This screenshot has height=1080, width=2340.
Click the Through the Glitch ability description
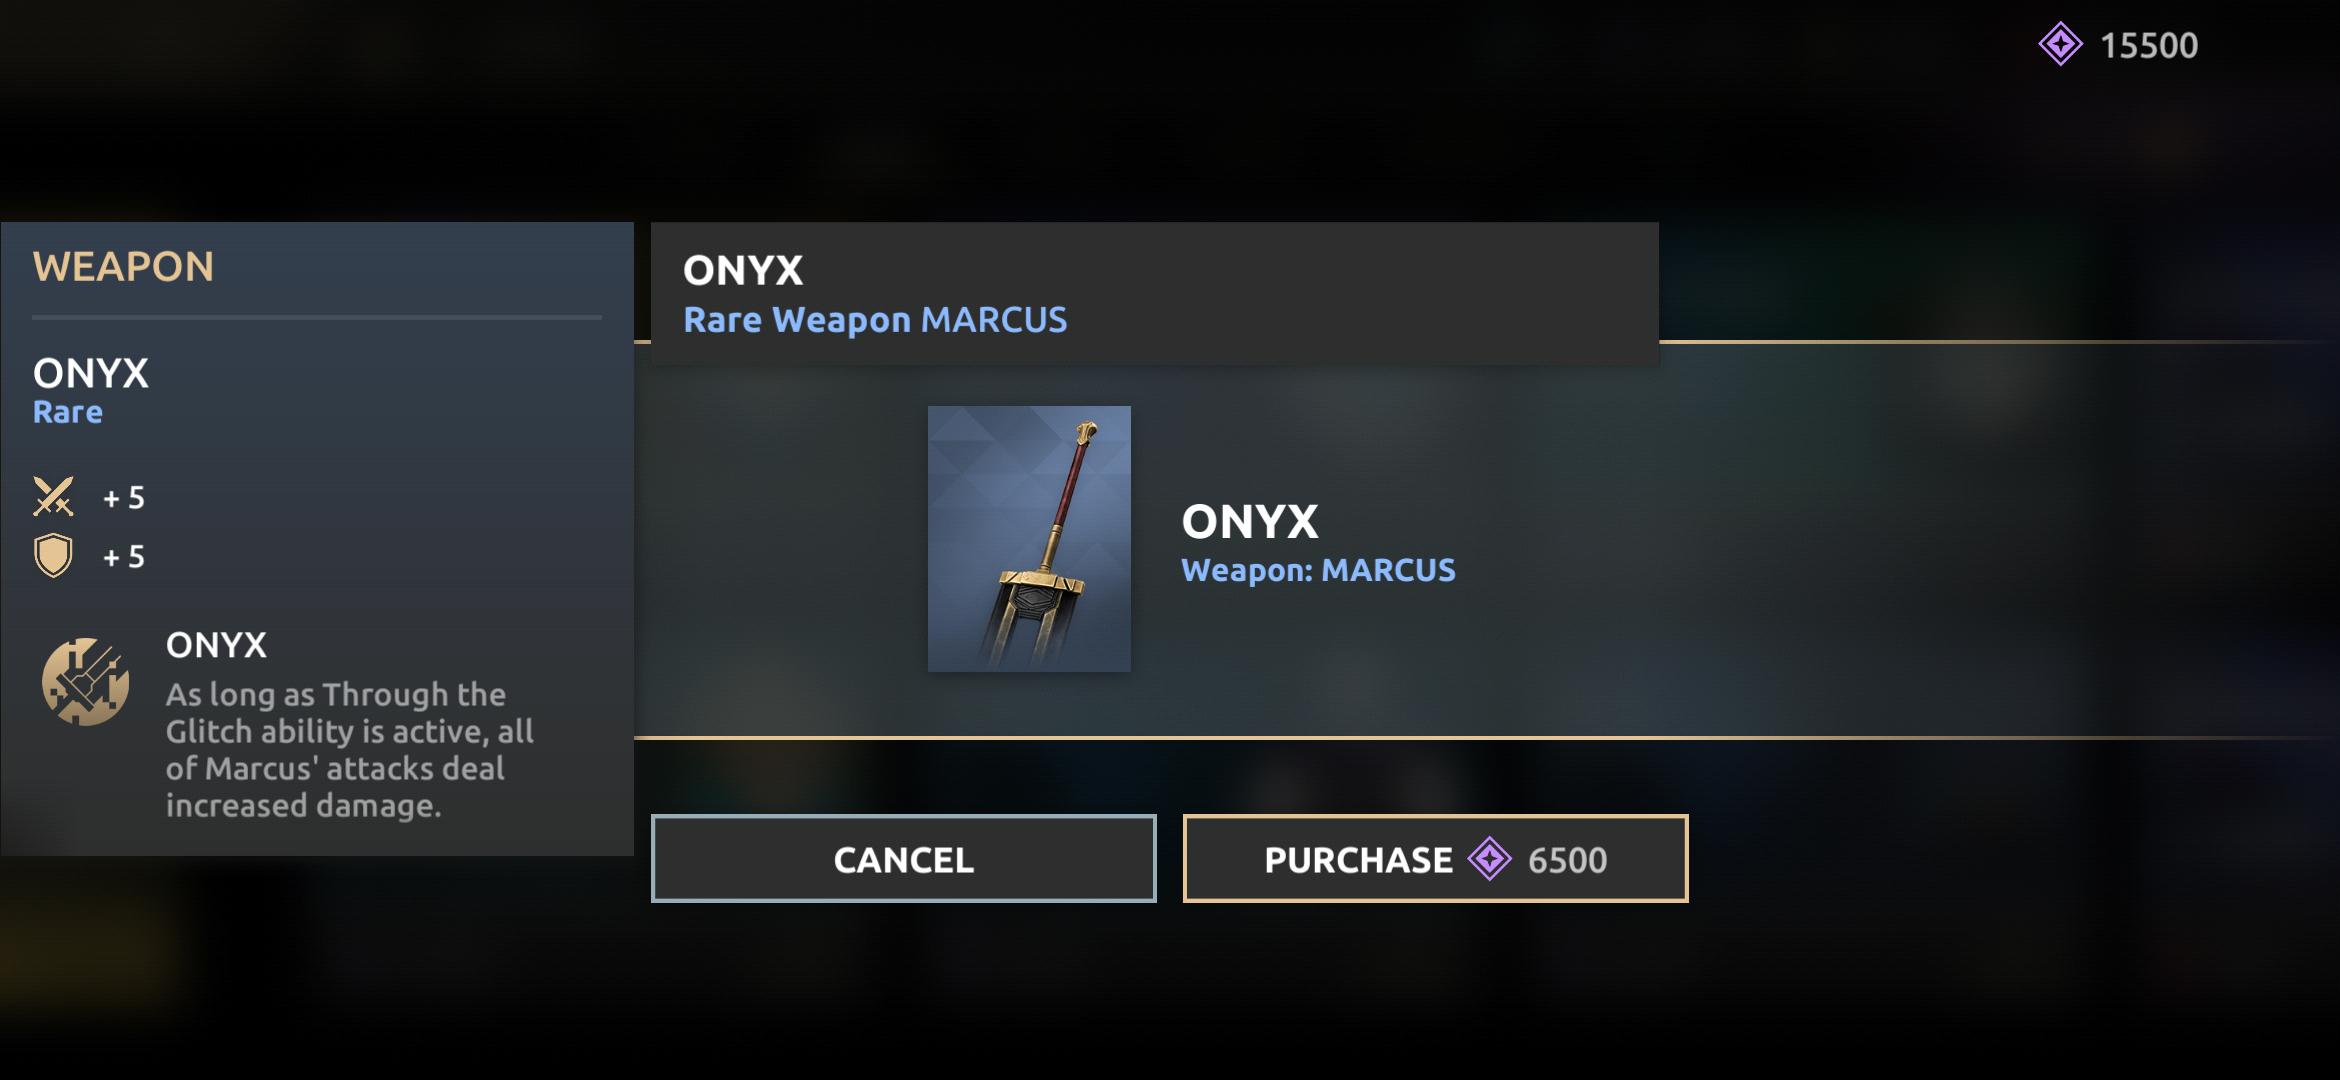click(x=349, y=750)
